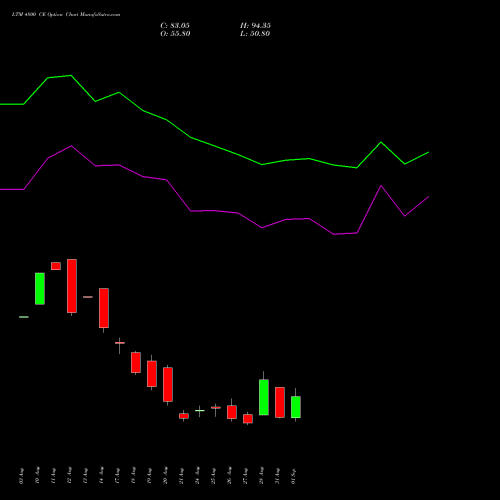The image size is (500, 500).
Task: Click the 26 Aug date label
Action: tap(230, 476)
